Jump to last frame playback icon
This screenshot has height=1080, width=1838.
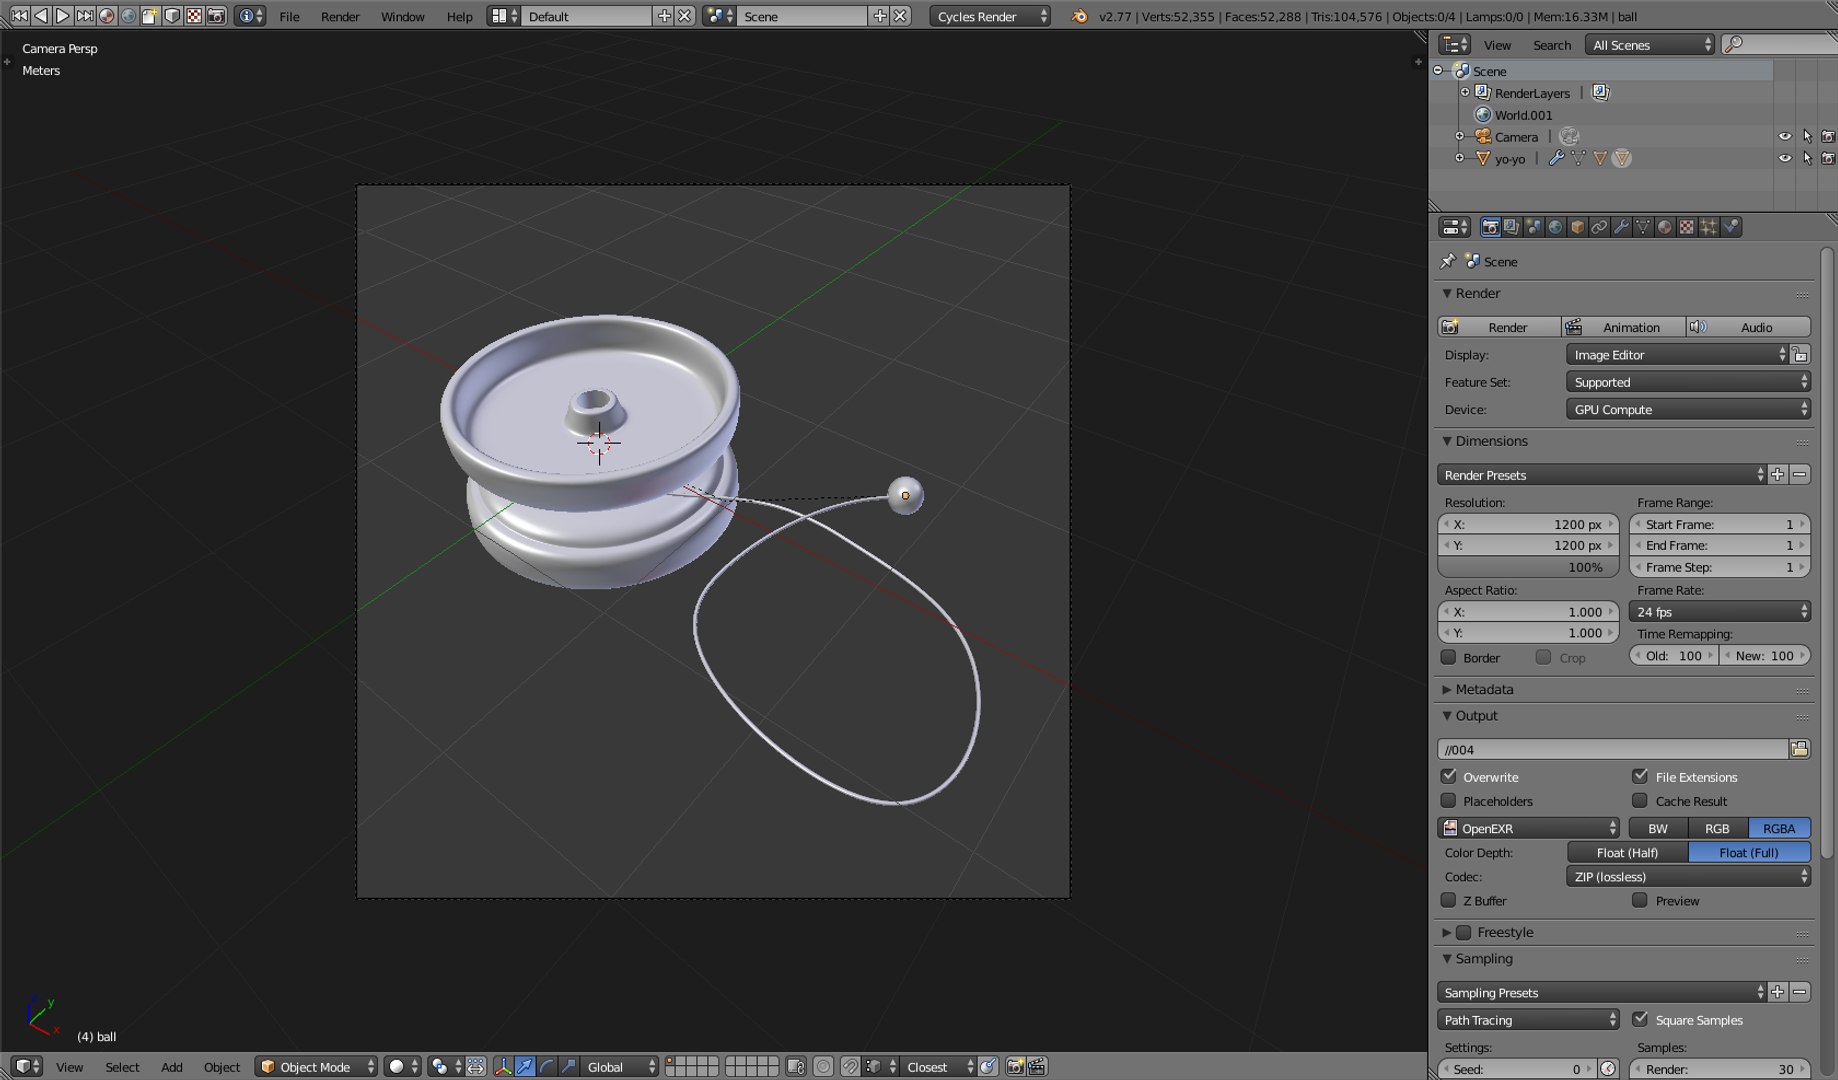tap(85, 16)
